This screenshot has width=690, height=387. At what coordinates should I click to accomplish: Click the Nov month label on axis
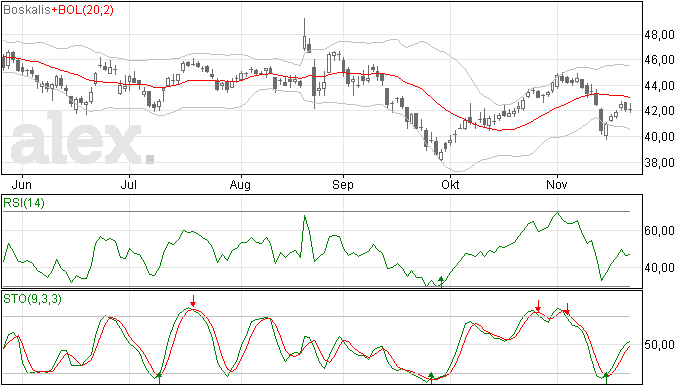coord(557,184)
